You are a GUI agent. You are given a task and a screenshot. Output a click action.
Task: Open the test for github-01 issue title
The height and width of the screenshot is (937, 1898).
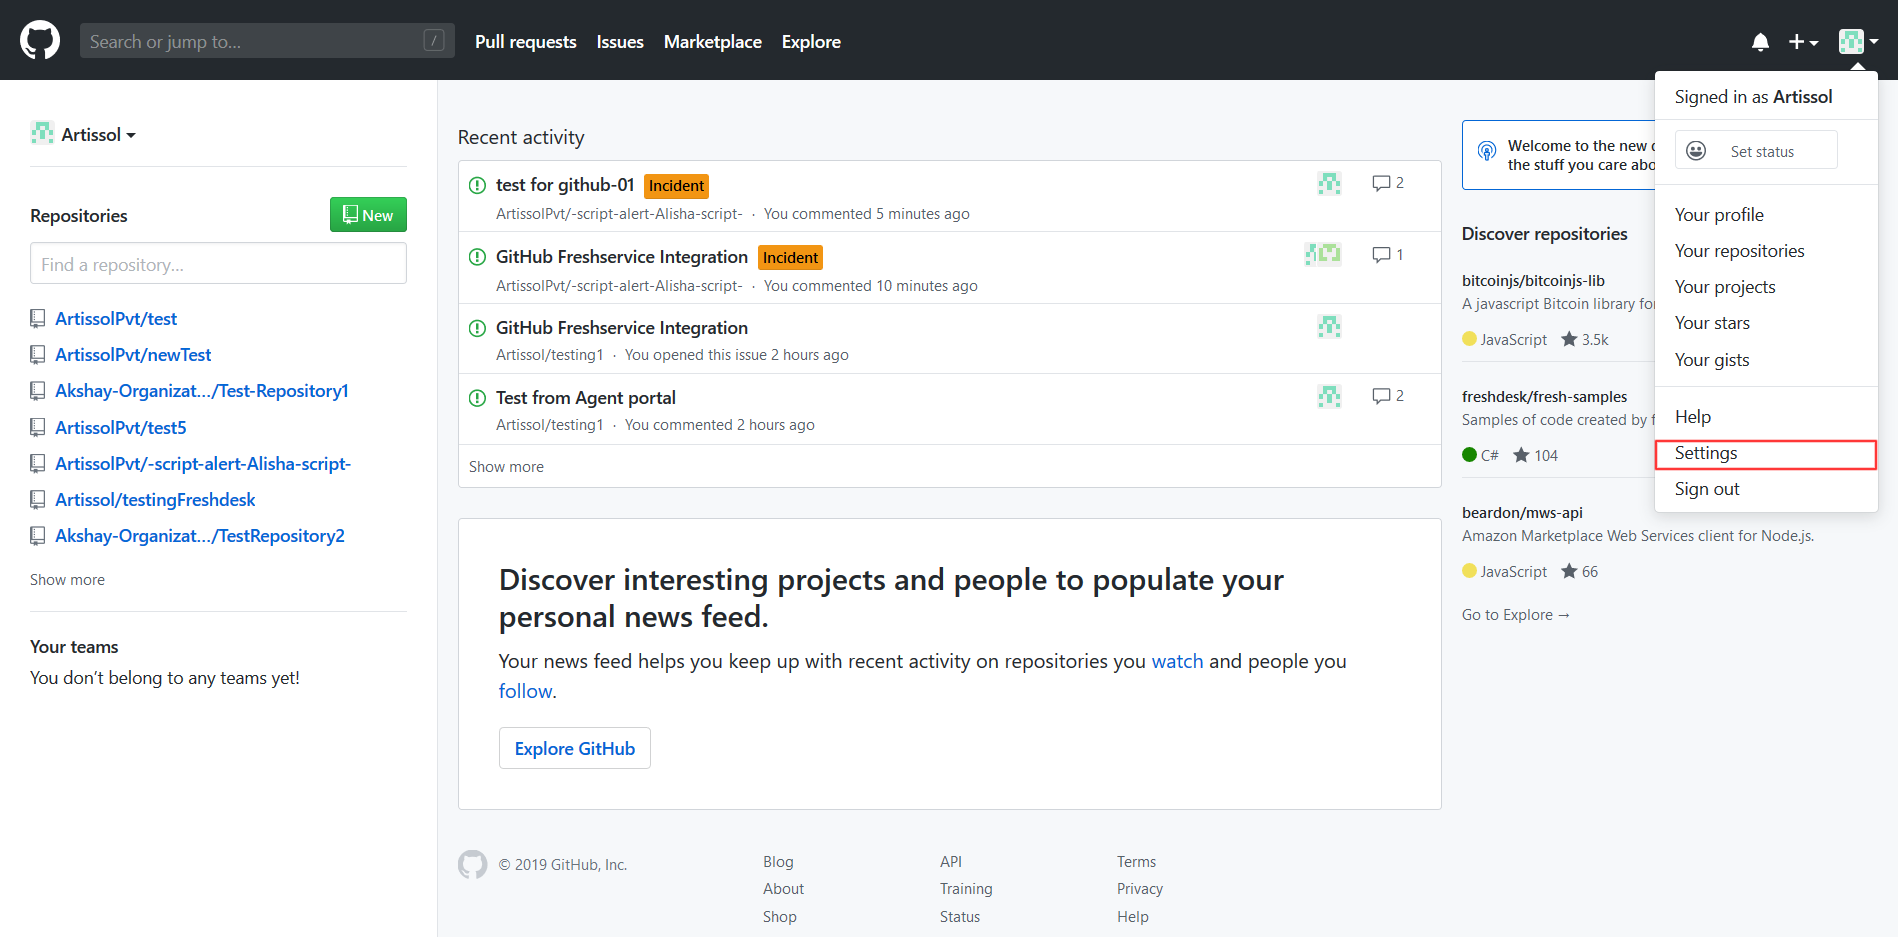pos(565,185)
